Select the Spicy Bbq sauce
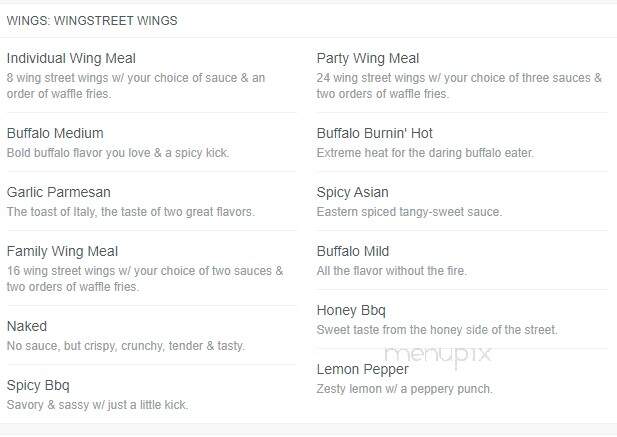The image size is (617, 437). [38, 385]
